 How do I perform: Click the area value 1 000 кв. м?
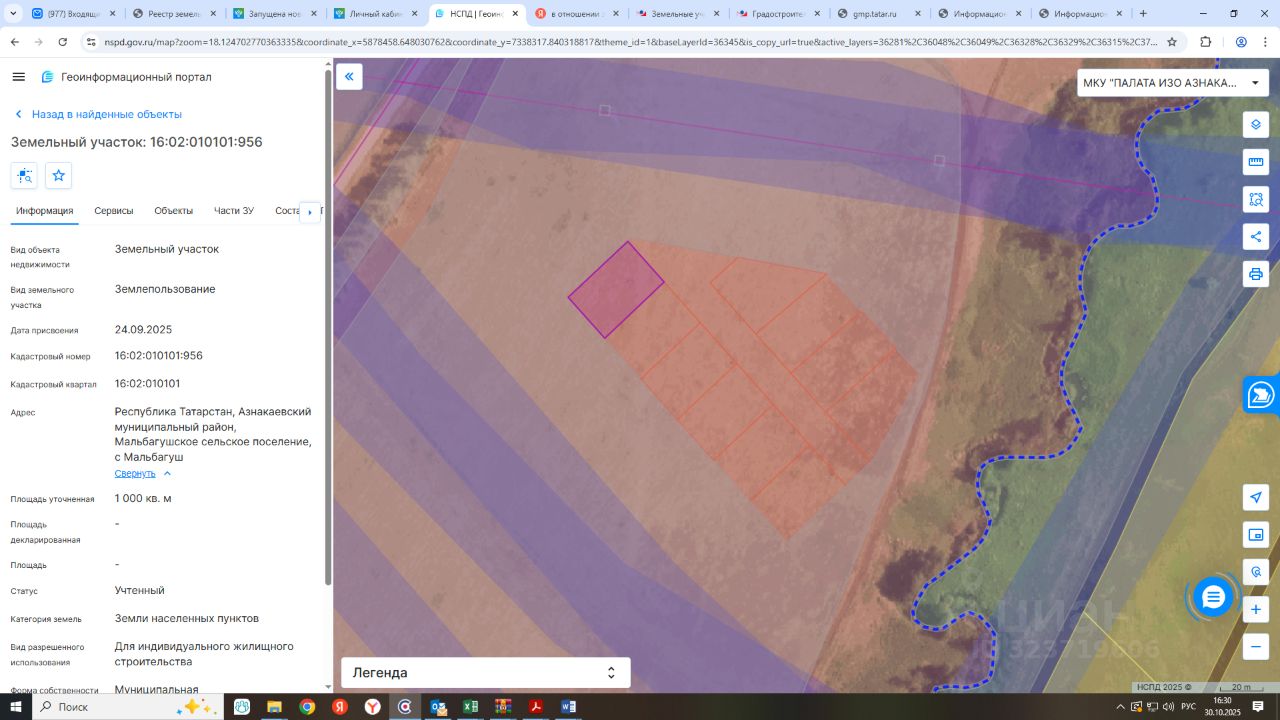[143, 499]
